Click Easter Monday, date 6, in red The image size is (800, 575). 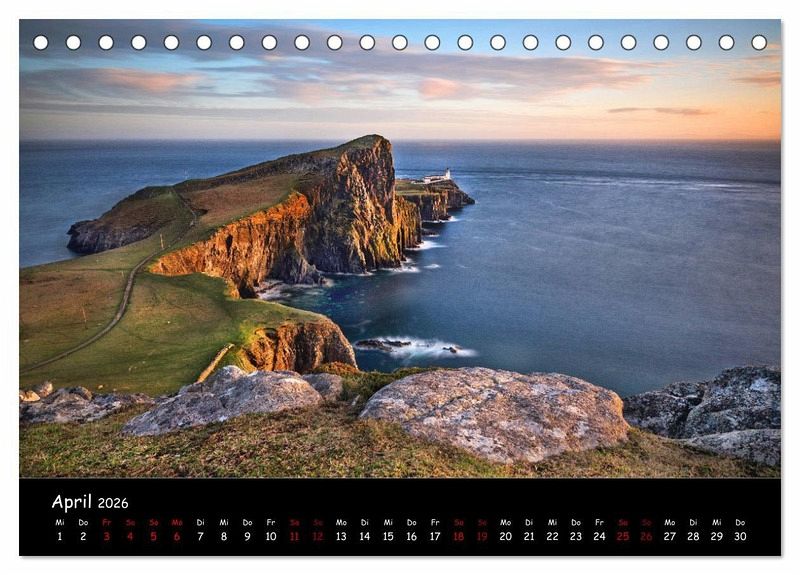pos(177,536)
